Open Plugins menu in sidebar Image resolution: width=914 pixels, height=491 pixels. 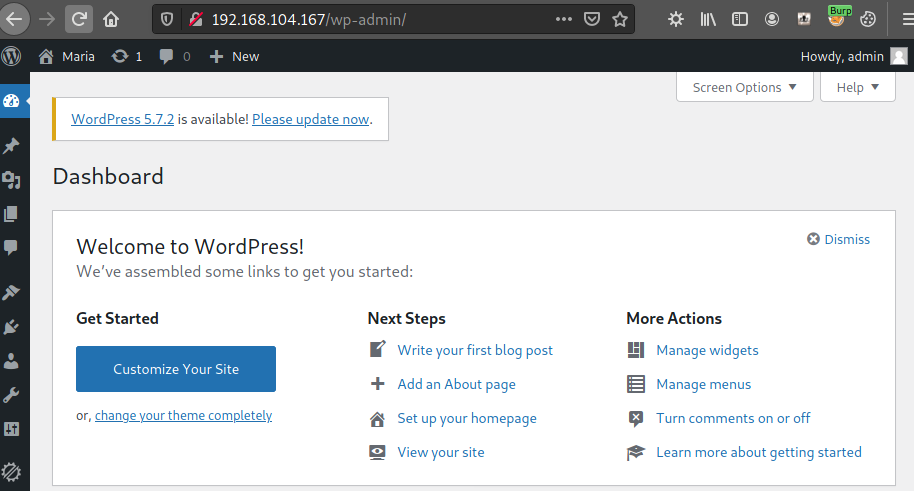click(11, 327)
